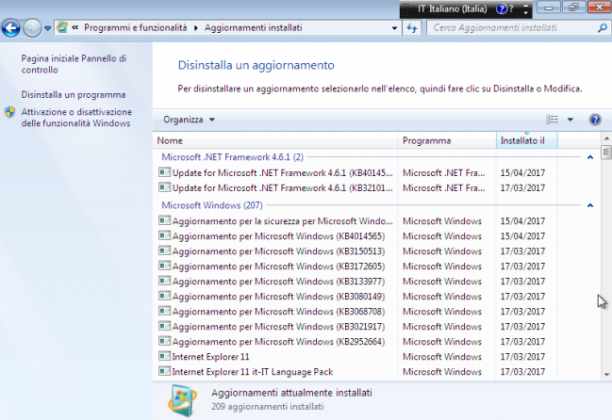
Task: Sort by the Nome column header
Action: [275, 141]
